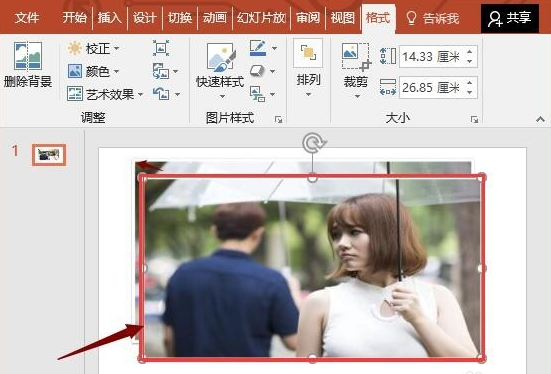Expand the Reset Picture dropdown arrow
This screenshot has width=551, height=374.
point(177,94)
